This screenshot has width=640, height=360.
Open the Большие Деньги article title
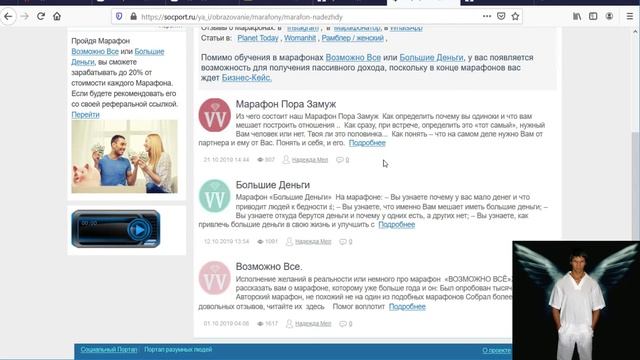(x=273, y=185)
